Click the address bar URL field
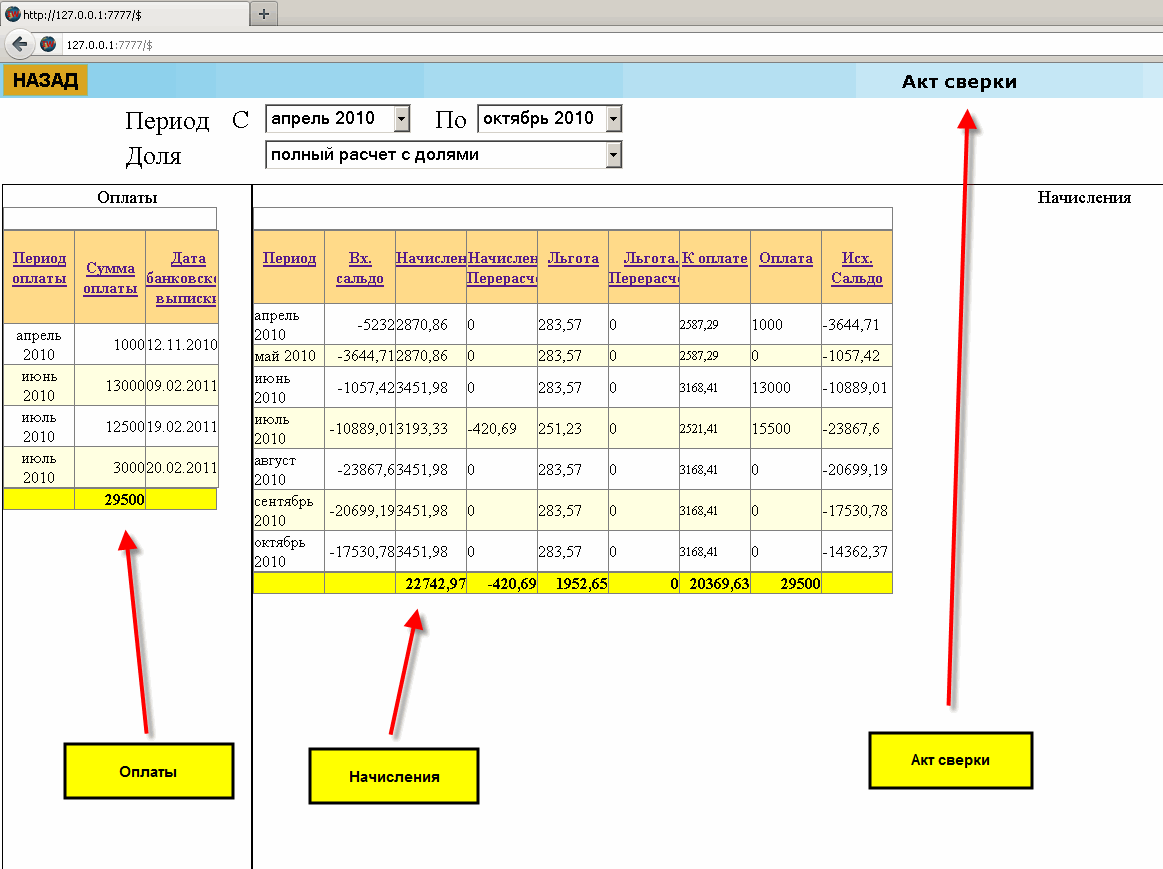 click(x=608, y=44)
